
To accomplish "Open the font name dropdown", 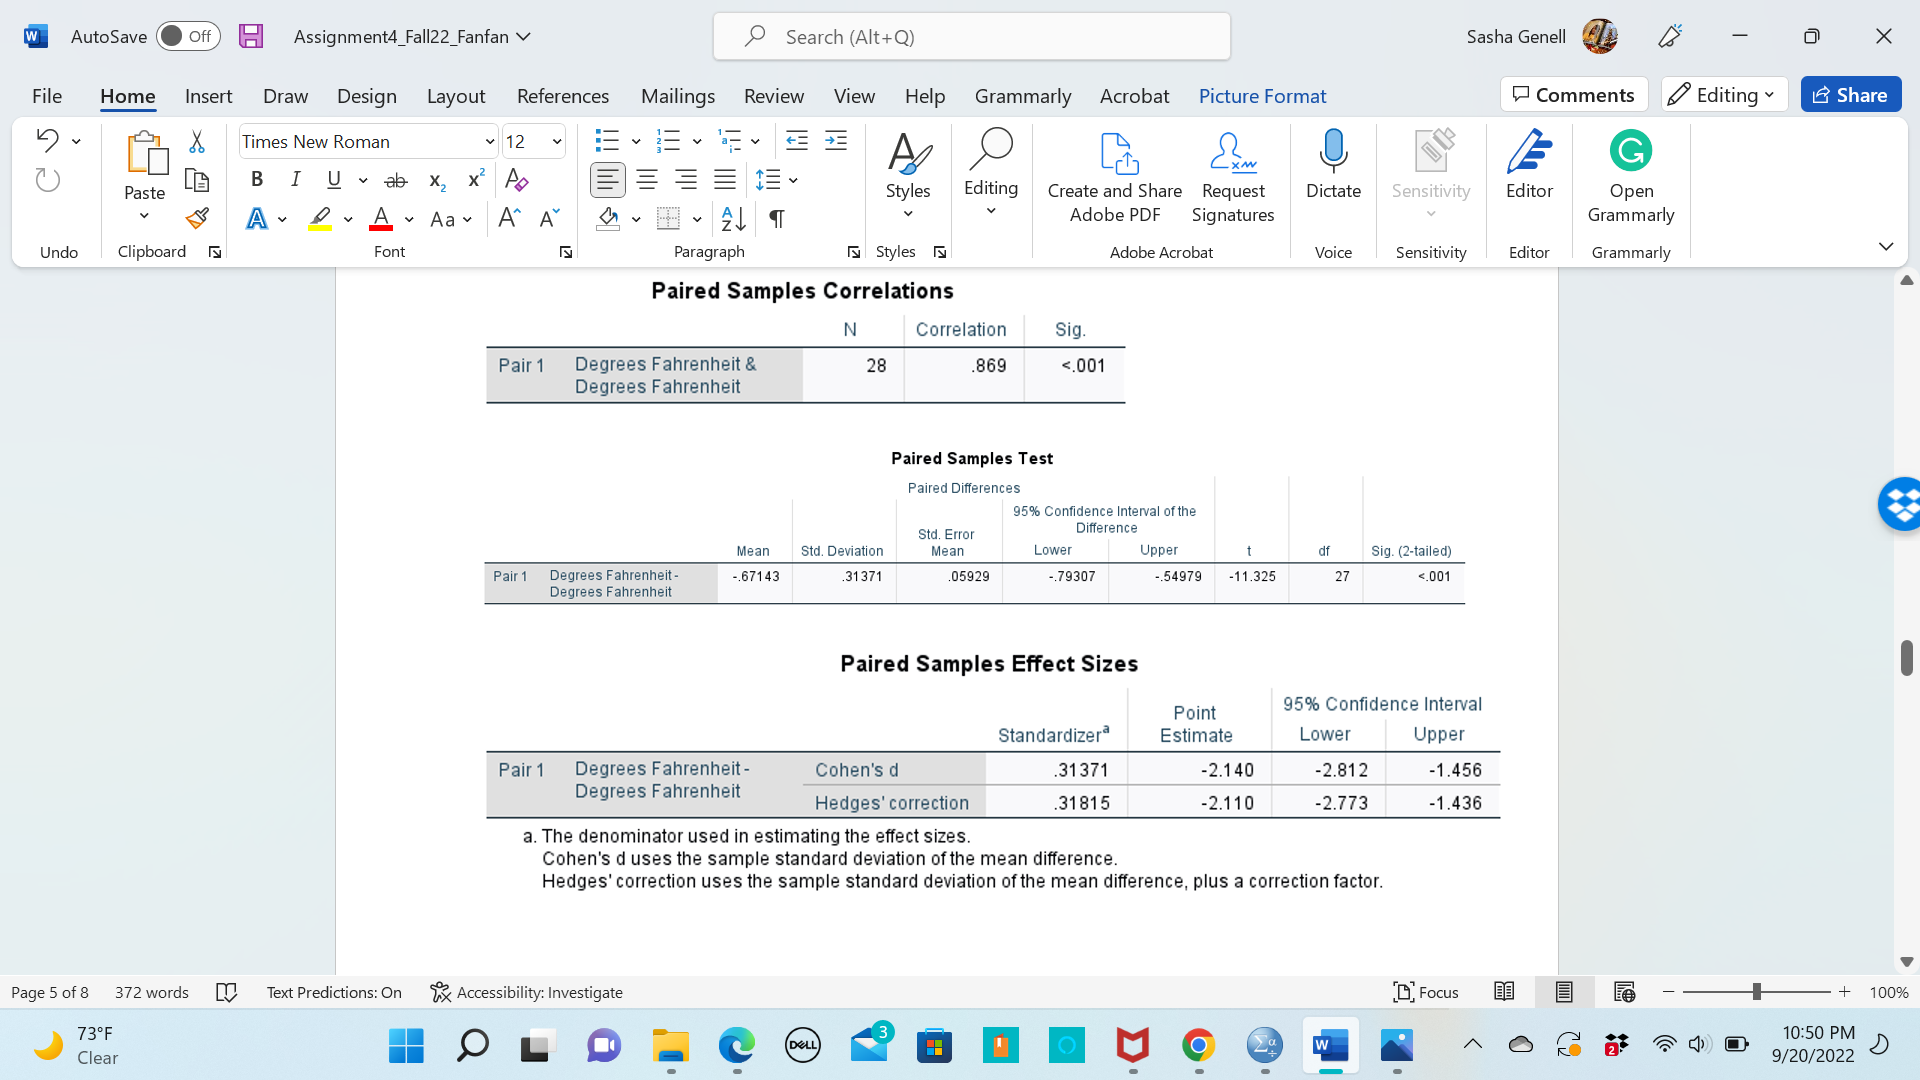I will tap(489, 141).
